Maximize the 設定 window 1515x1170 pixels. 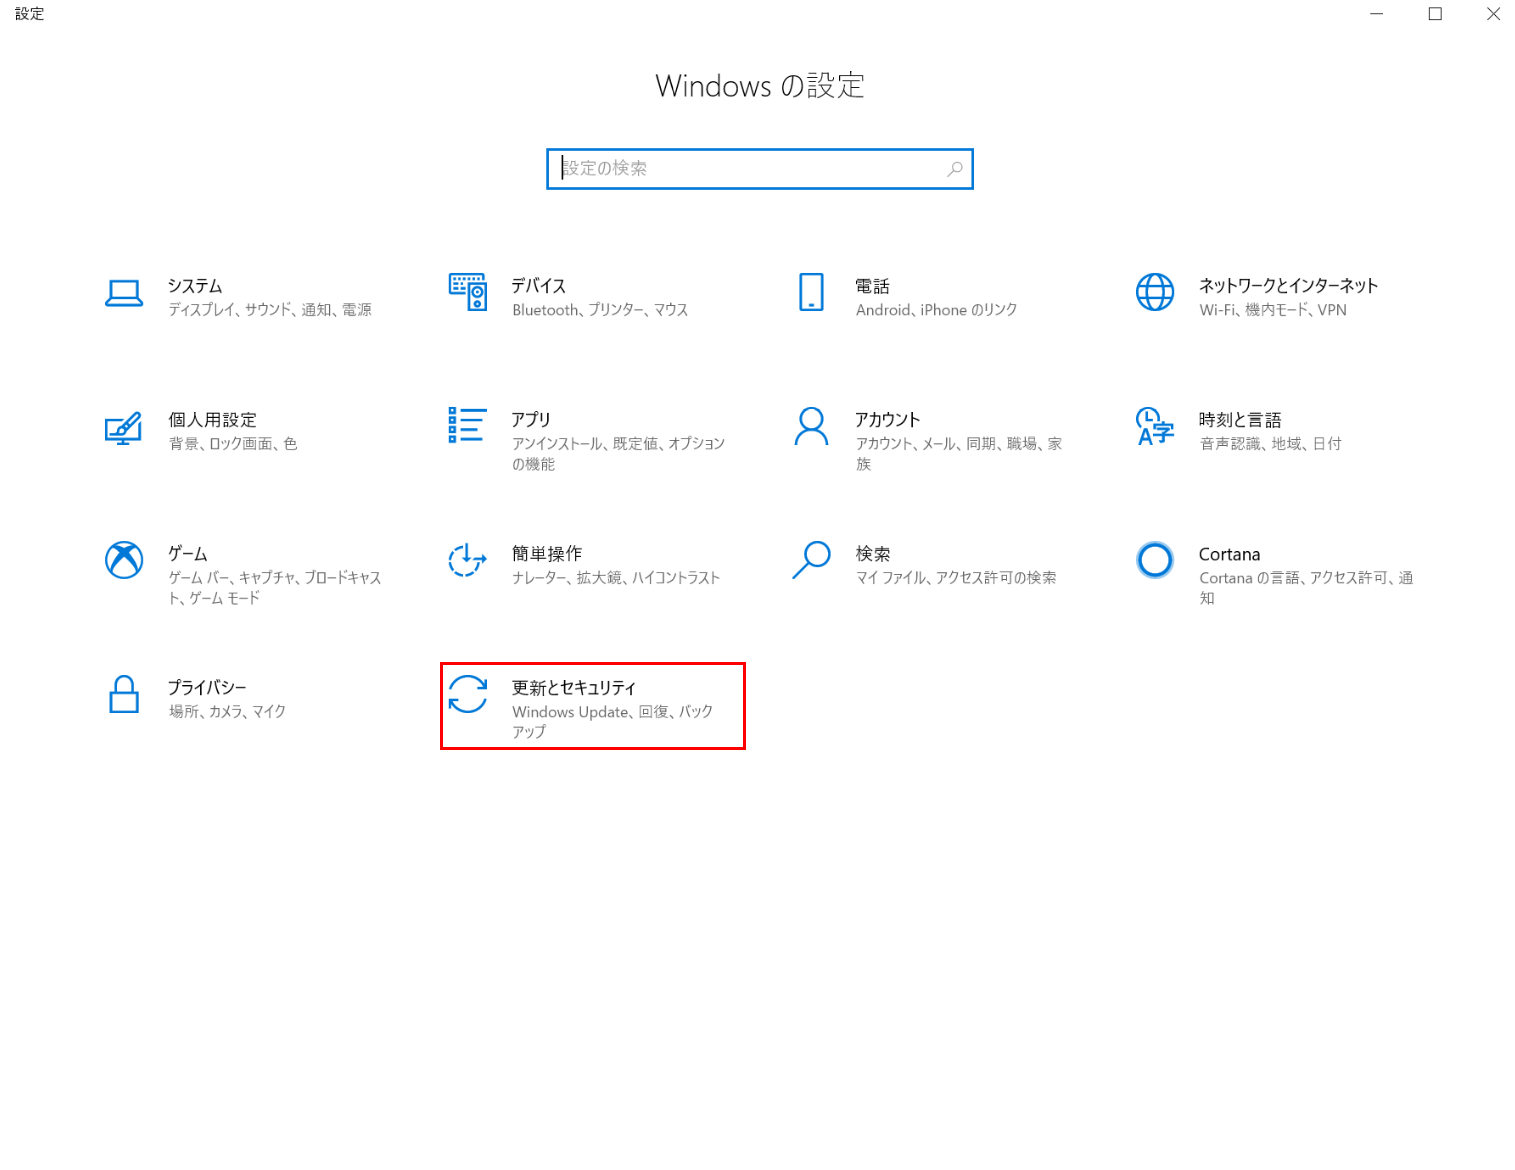click(1435, 14)
